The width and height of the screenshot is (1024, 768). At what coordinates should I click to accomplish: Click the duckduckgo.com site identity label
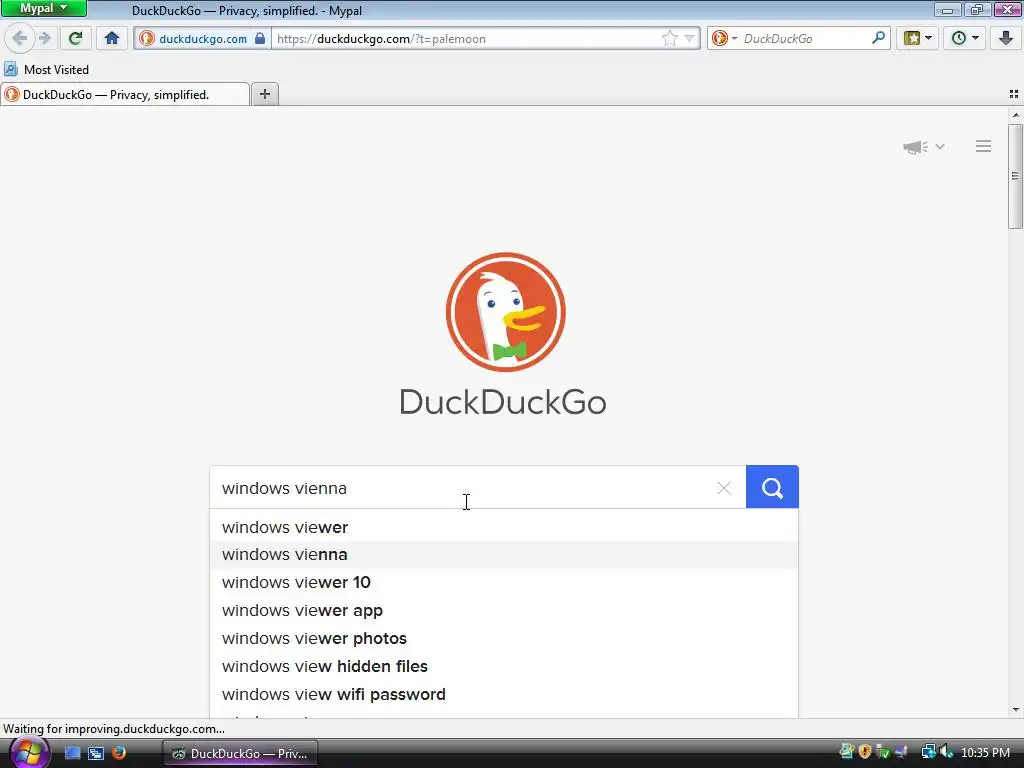(x=202, y=39)
